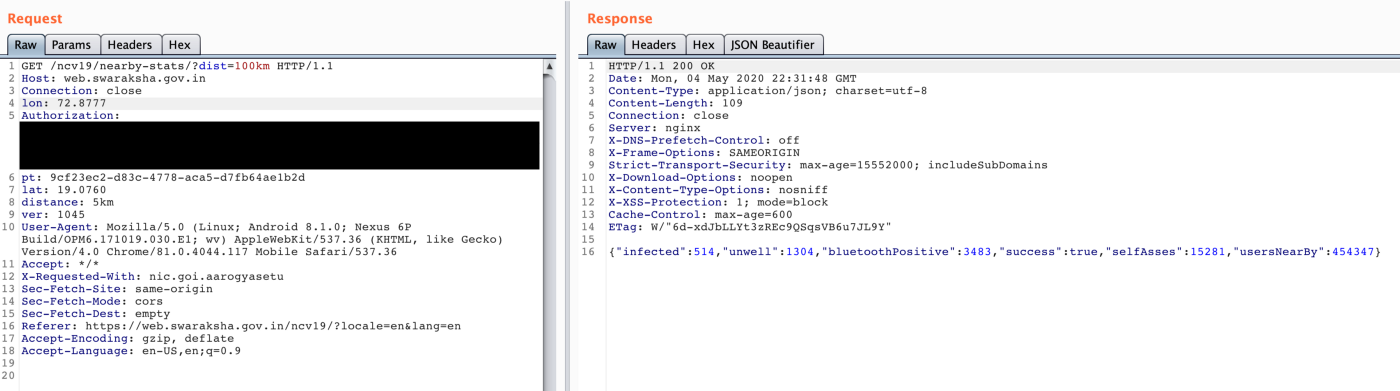Click the Response panel title

pyautogui.click(x=619, y=18)
